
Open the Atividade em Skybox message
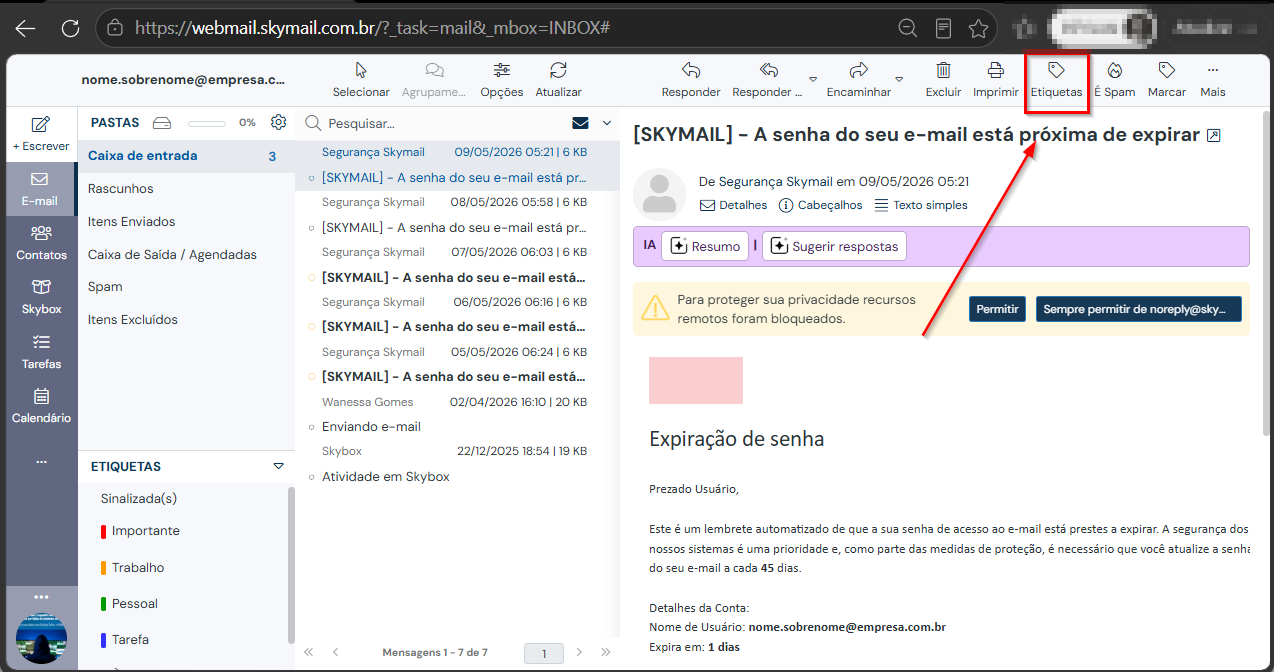tap(458, 464)
